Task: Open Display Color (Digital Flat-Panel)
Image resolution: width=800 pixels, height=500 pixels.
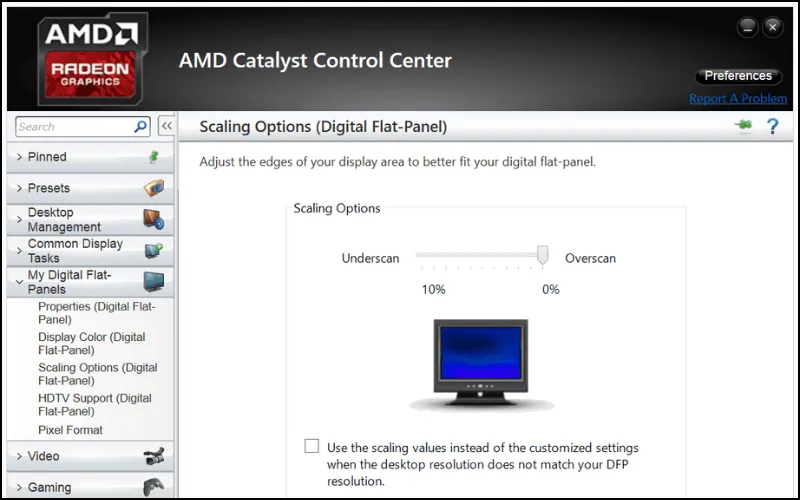Action: pos(92,343)
